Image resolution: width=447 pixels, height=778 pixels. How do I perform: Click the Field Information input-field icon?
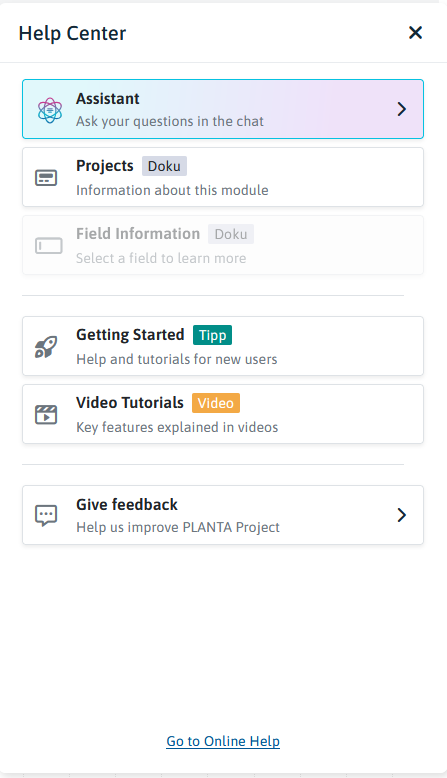point(49,246)
